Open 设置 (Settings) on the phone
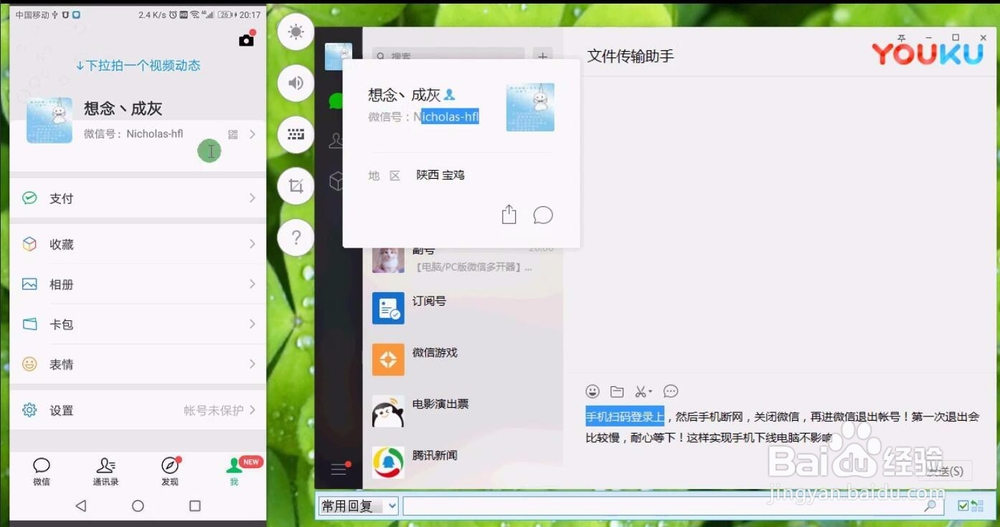 138,410
